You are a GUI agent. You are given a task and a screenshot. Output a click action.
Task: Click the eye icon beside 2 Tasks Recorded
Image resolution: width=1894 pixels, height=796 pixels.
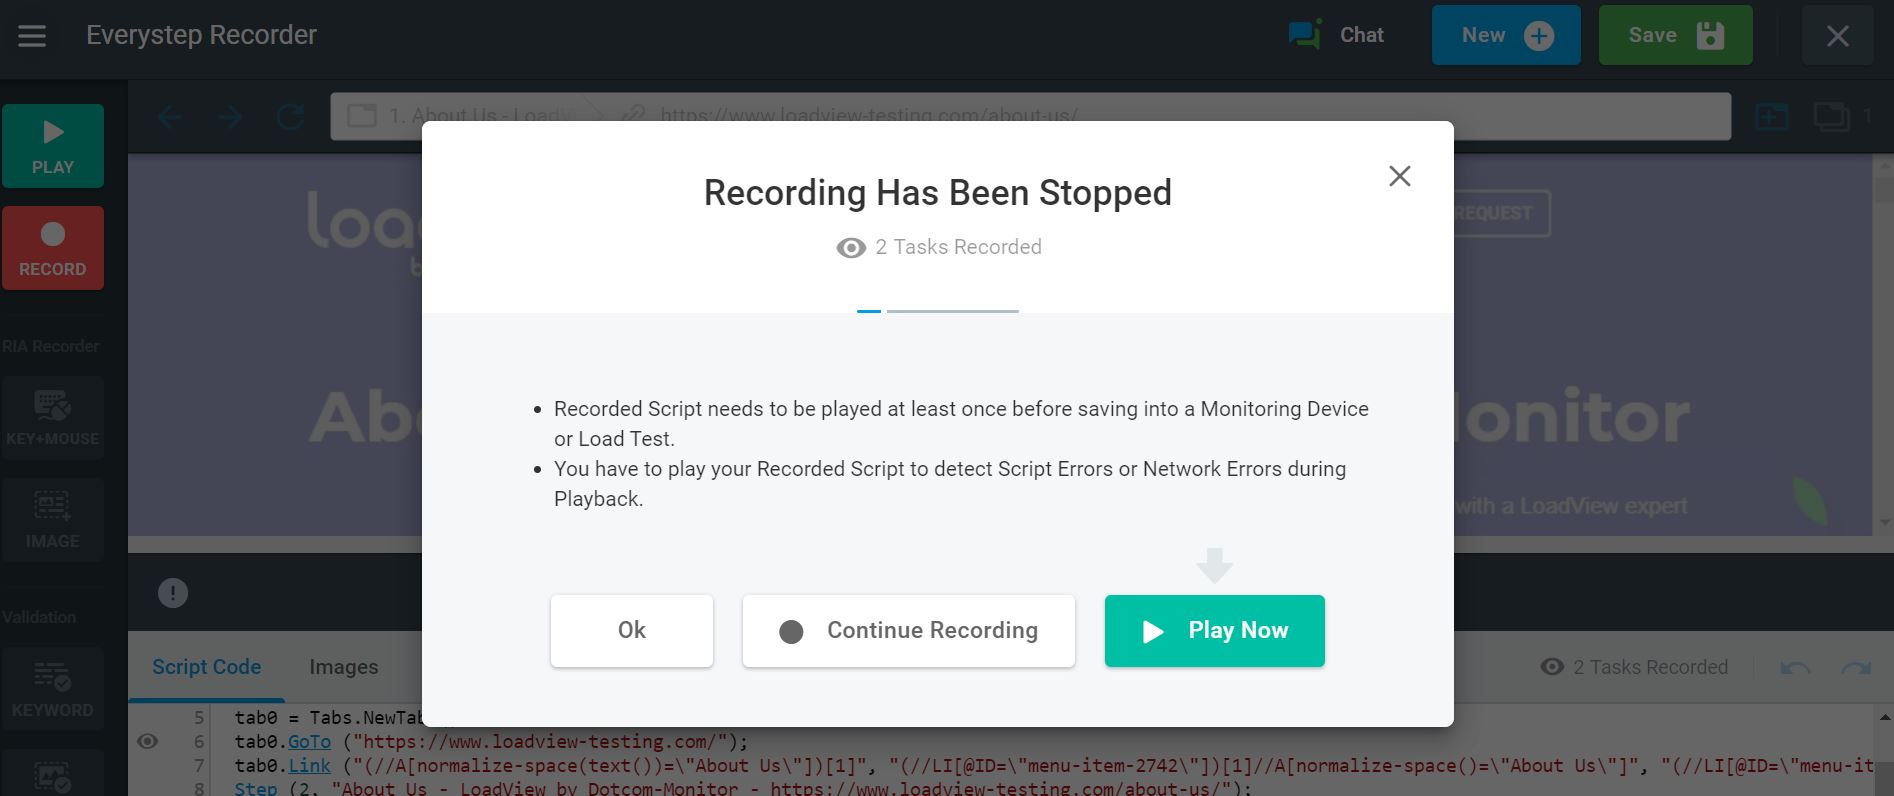[x=1551, y=666]
